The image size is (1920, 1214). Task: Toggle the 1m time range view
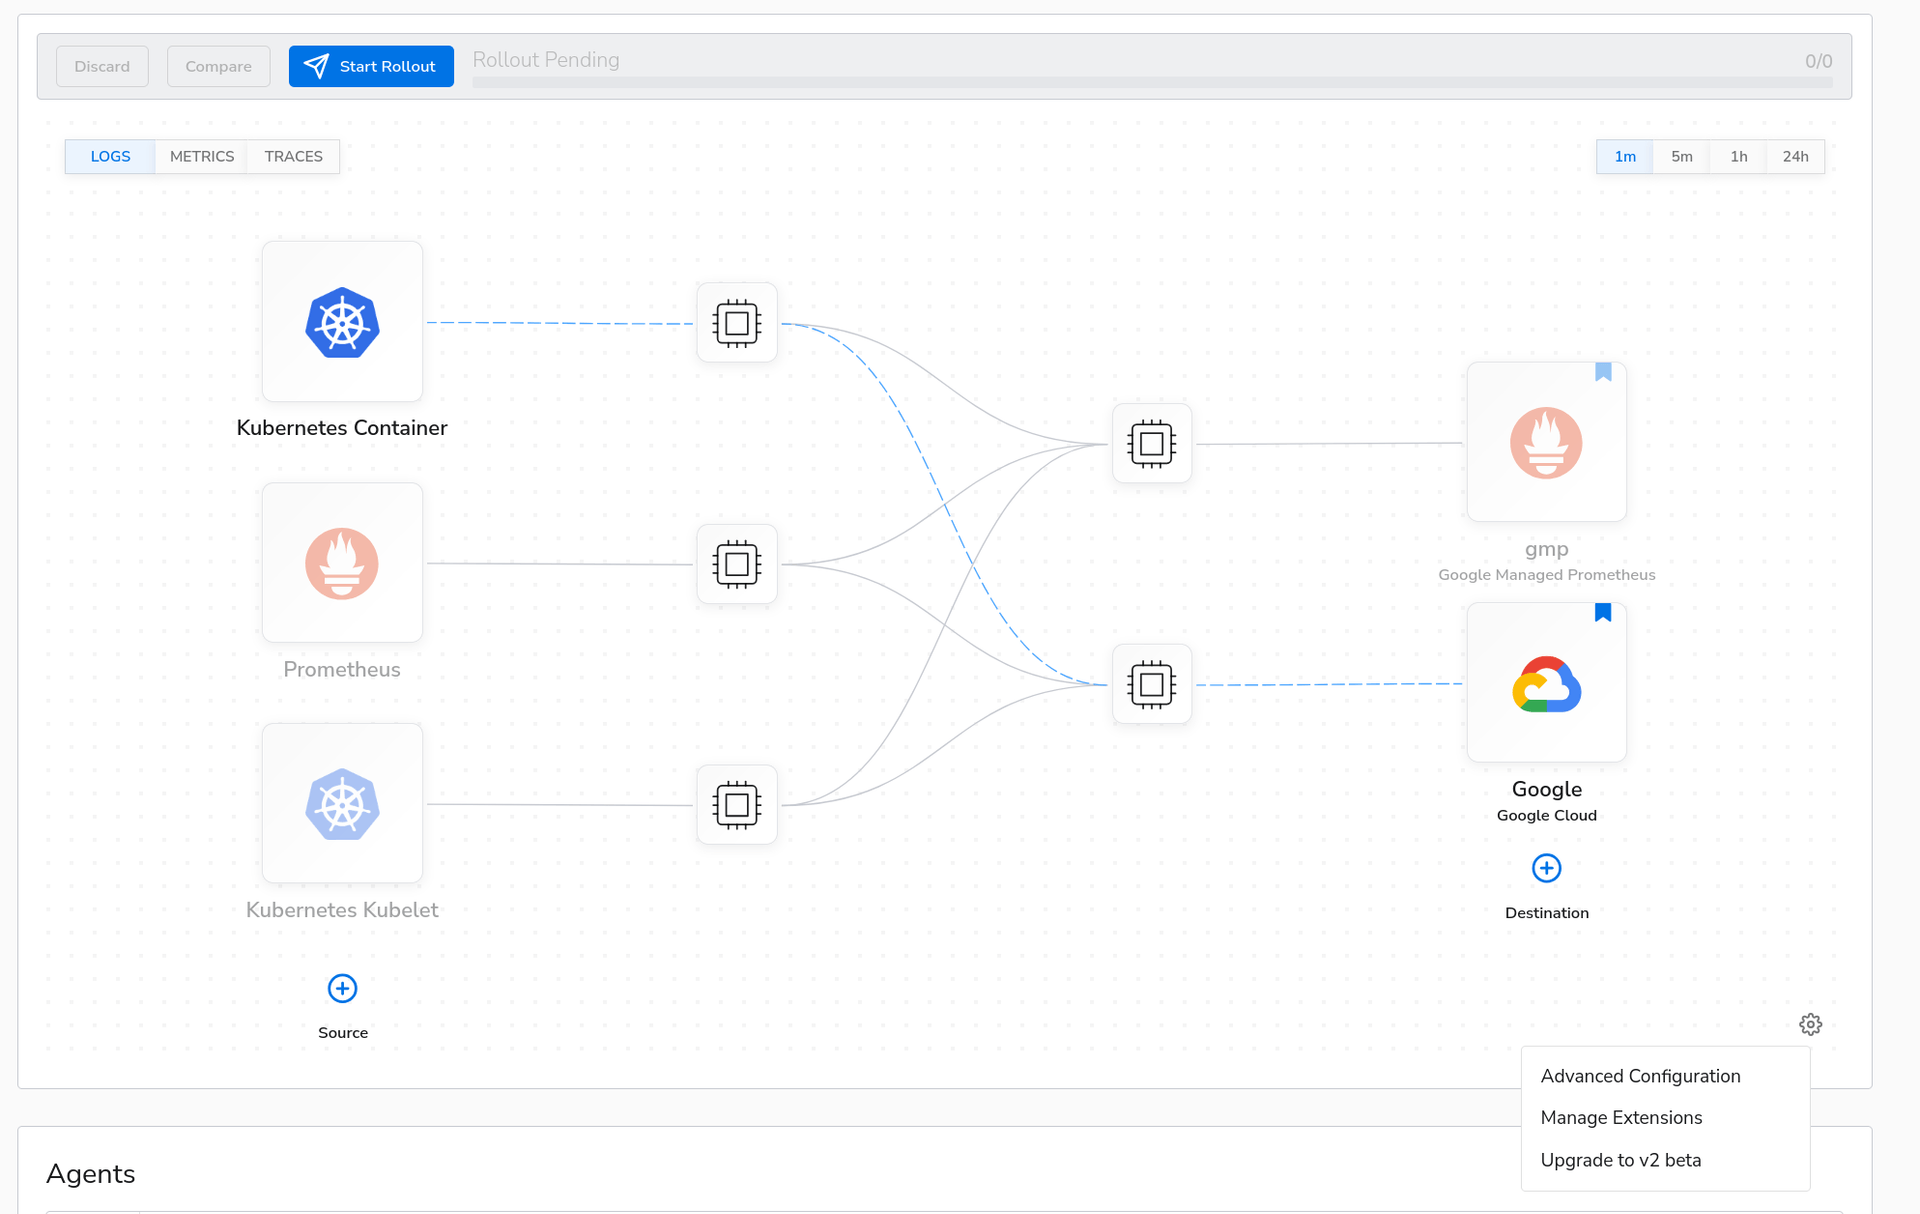coord(1622,155)
